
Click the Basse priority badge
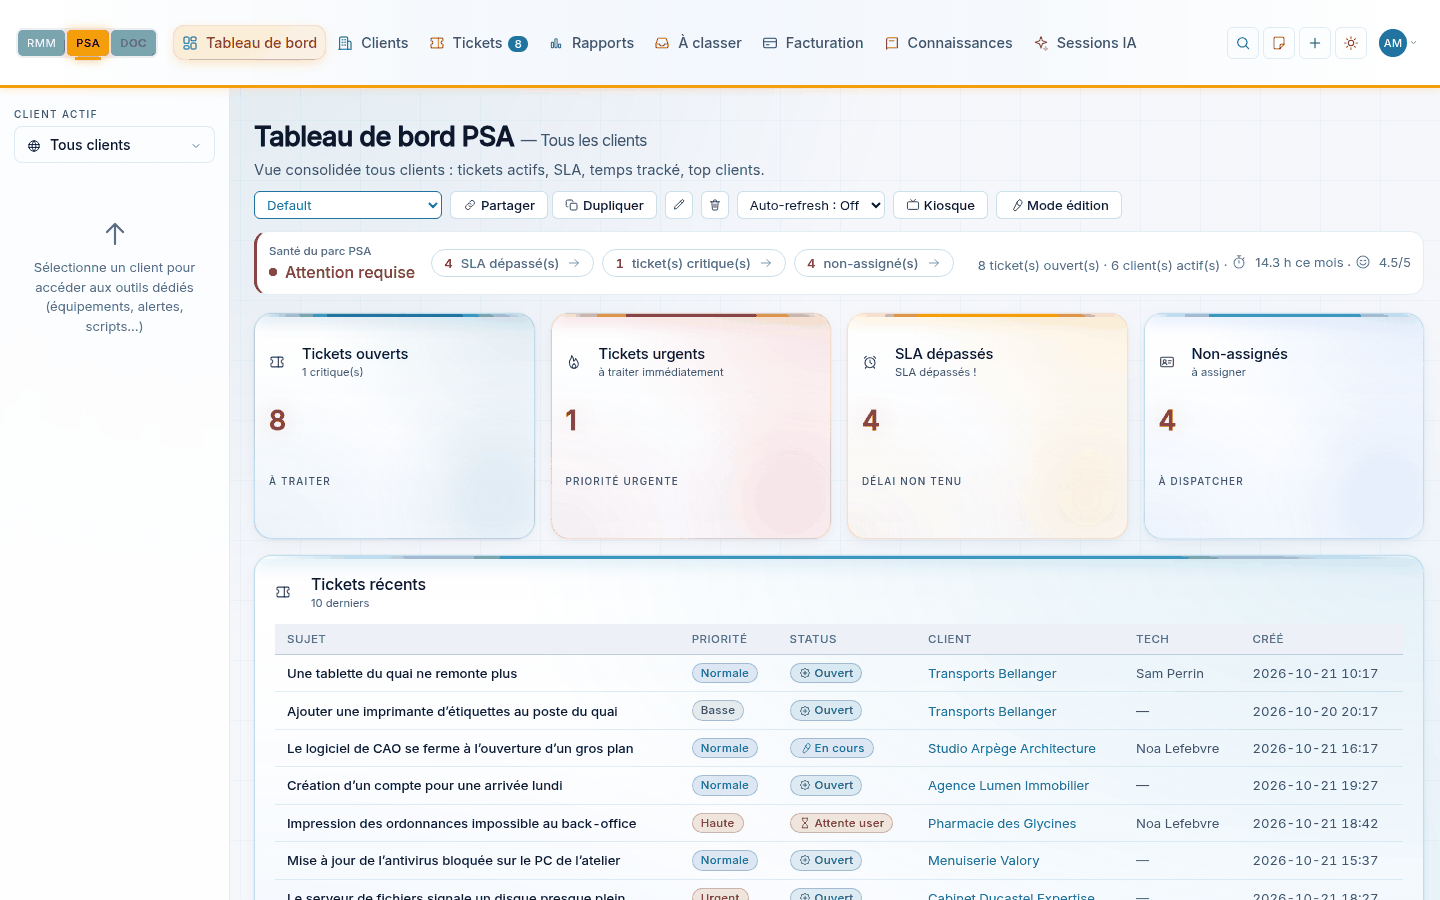pyautogui.click(x=718, y=710)
